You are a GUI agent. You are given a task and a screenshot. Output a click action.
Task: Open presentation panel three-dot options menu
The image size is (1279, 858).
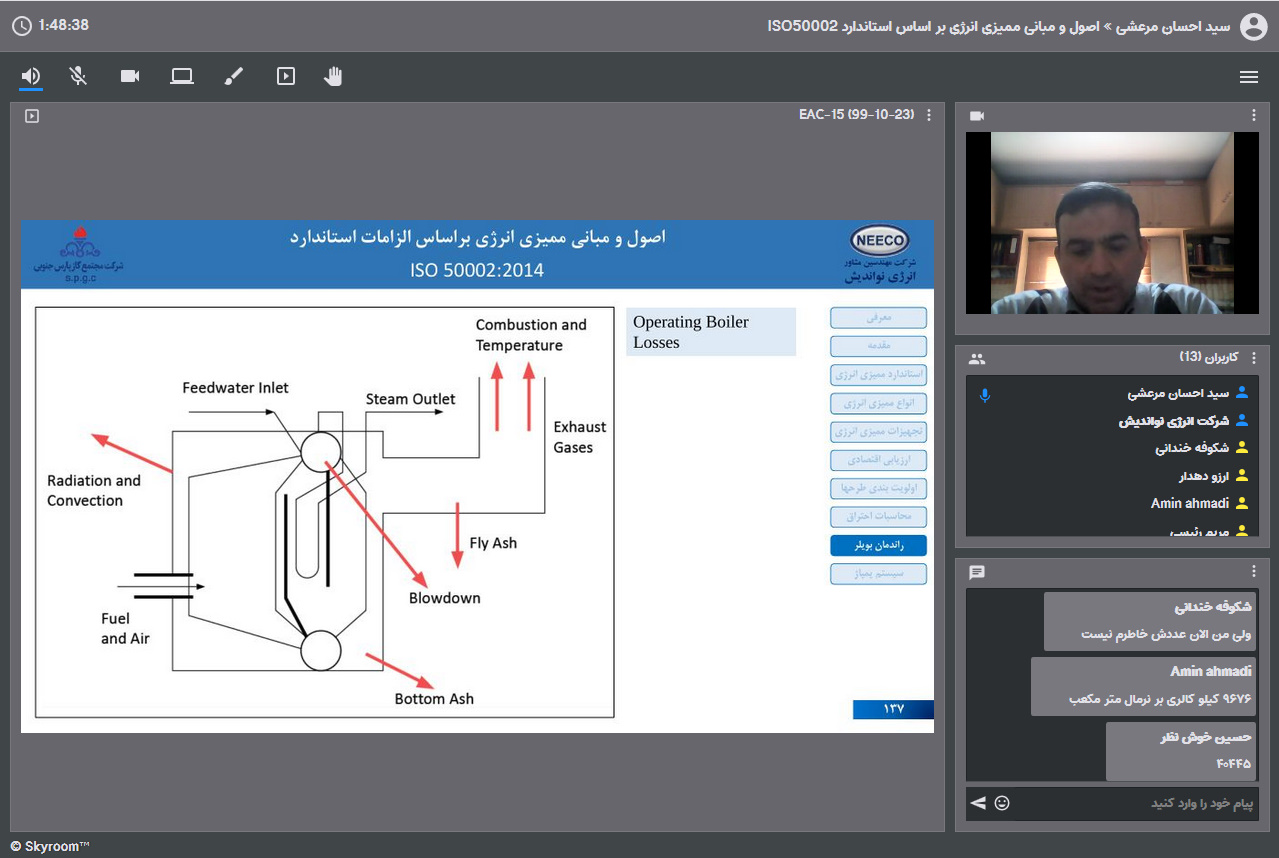929,115
